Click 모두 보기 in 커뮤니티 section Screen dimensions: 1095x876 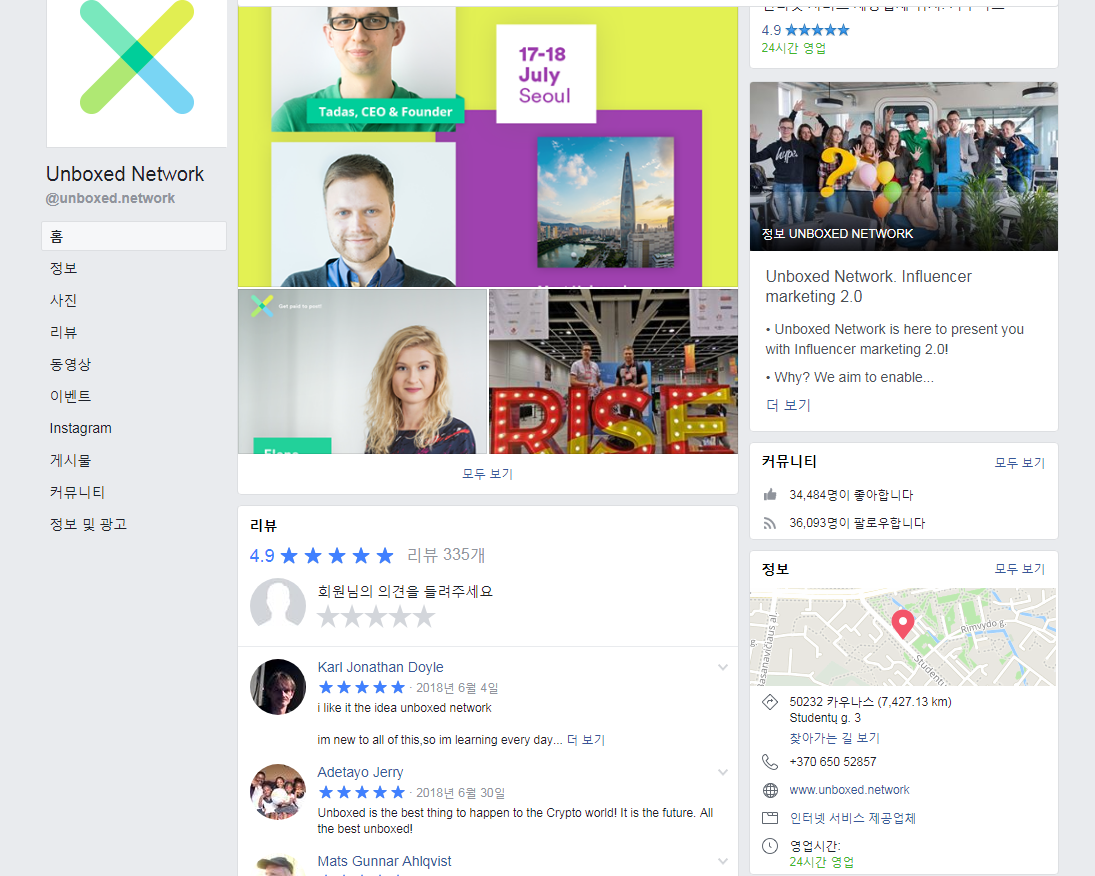[x=1020, y=462]
